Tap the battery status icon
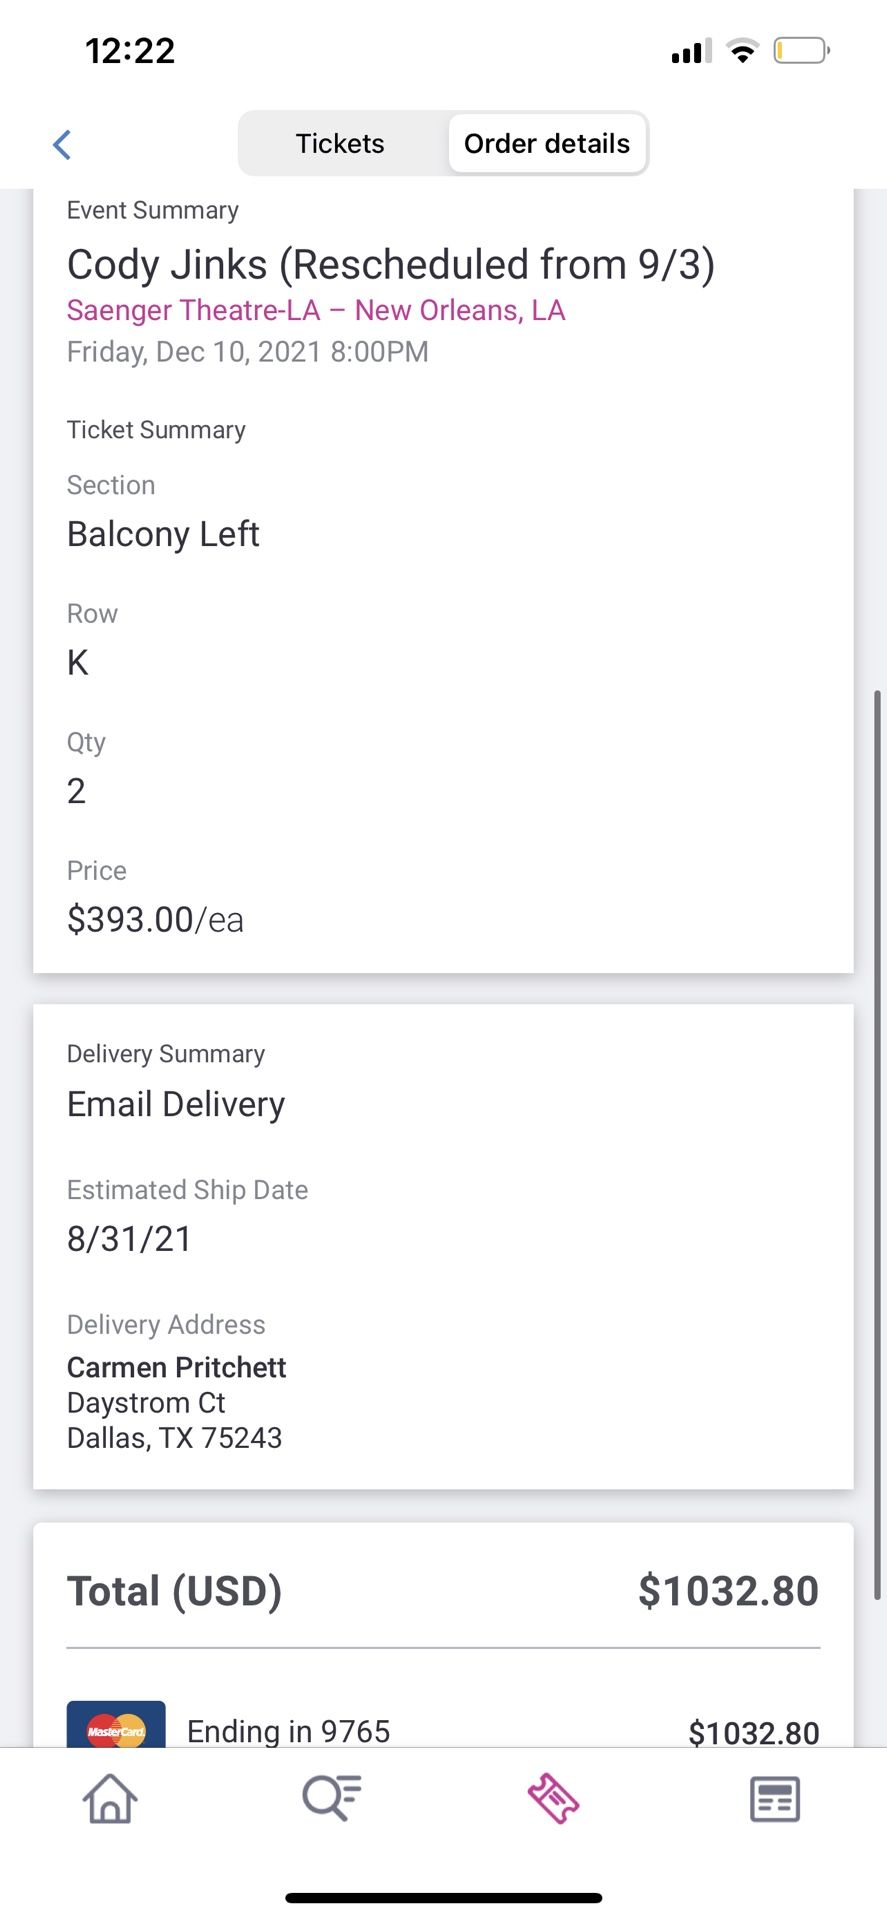This screenshot has height=1920, width=887. [801, 50]
